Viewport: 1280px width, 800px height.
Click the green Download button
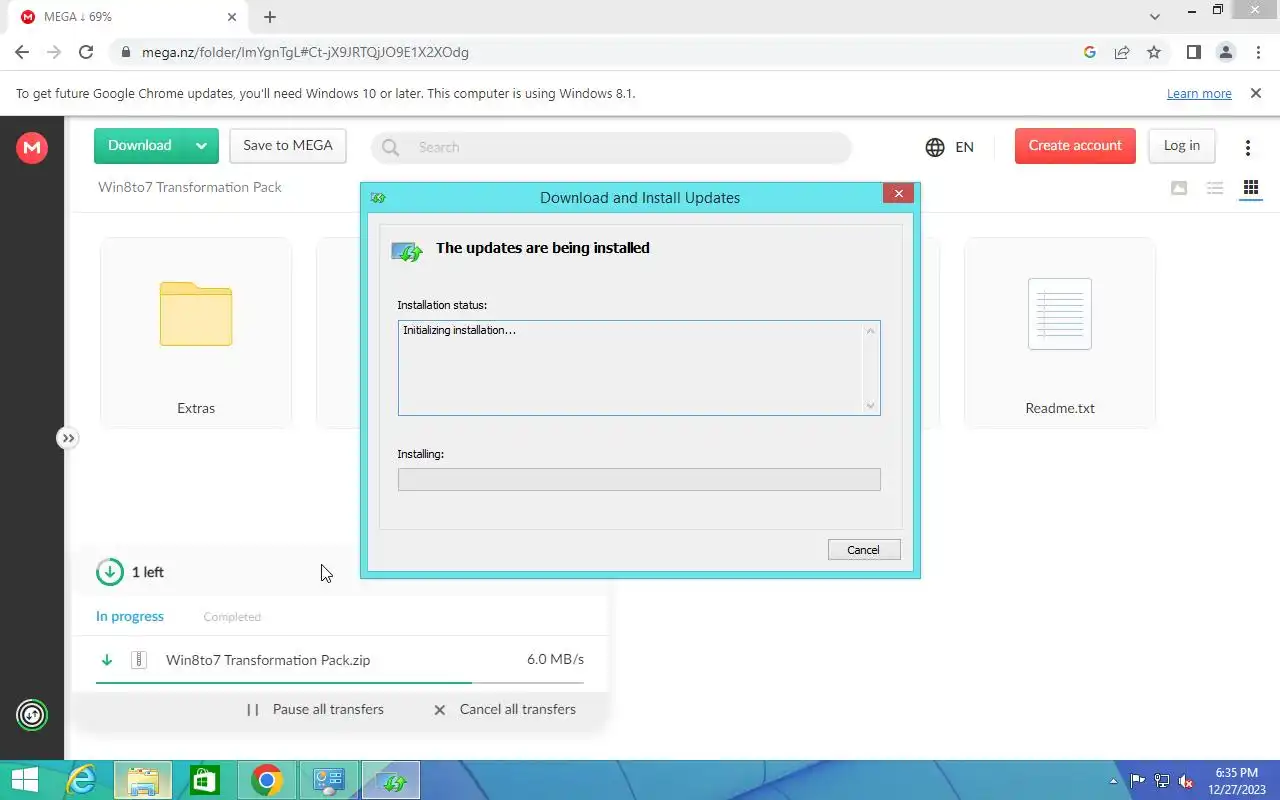click(140, 146)
